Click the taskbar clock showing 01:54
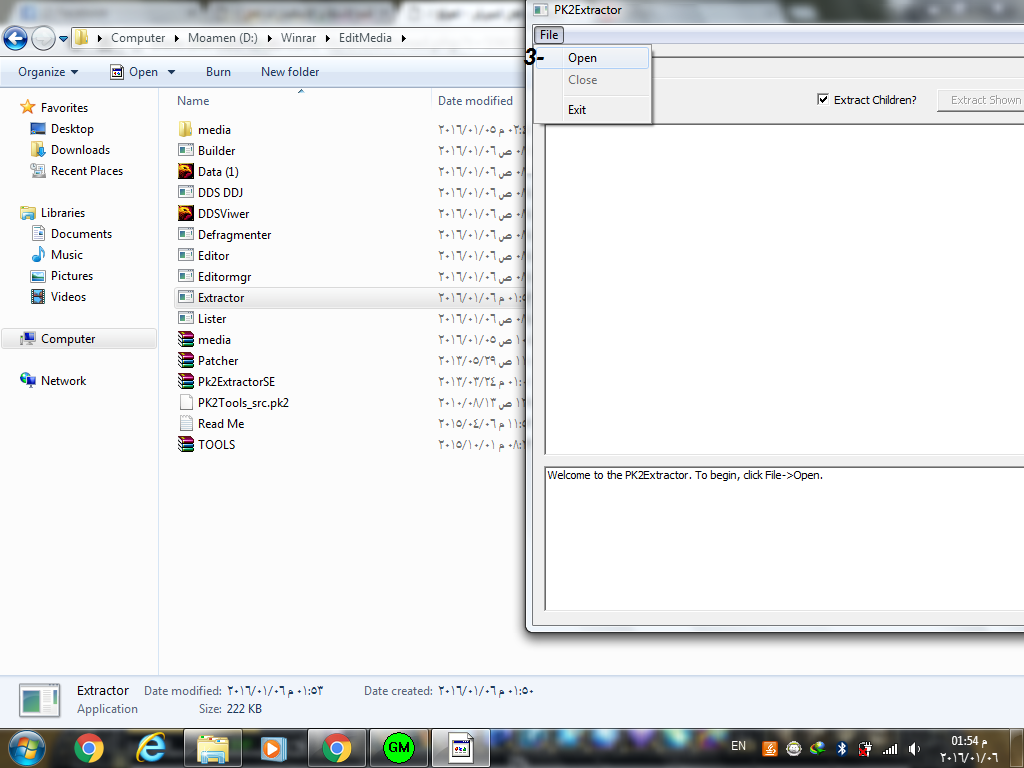The width and height of the screenshot is (1024, 768). pos(968,748)
